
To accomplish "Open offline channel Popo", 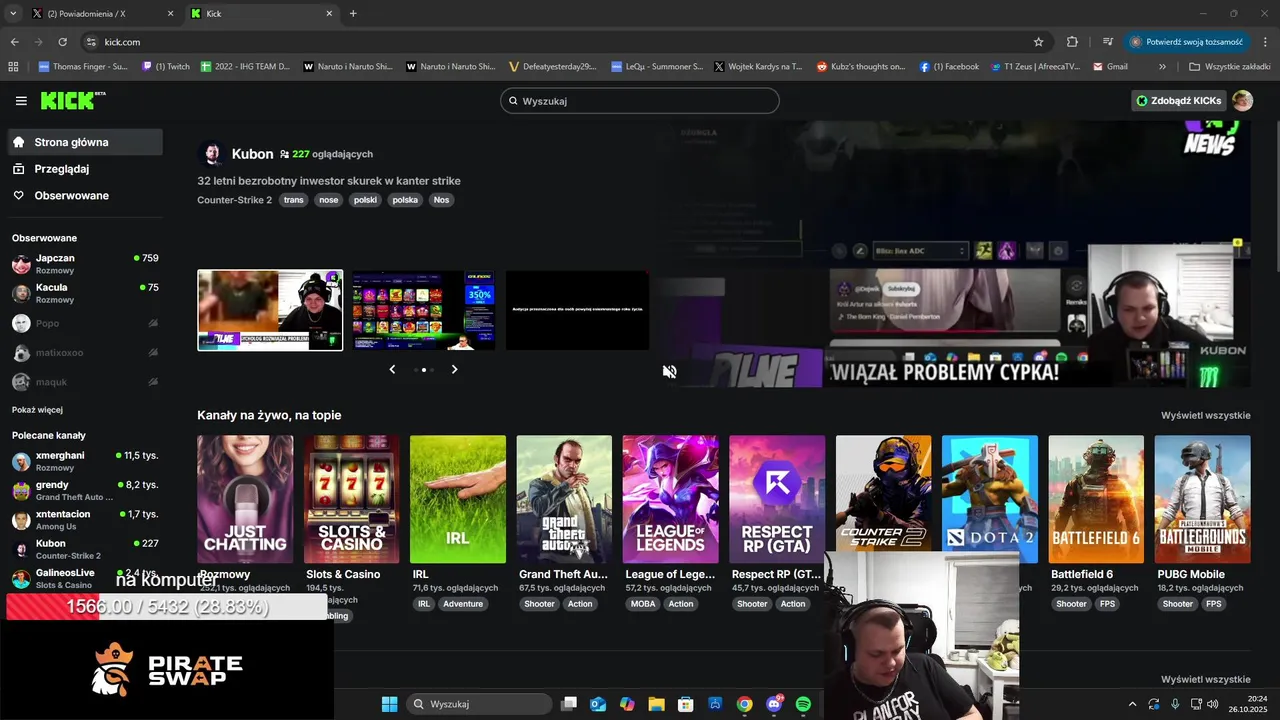I will 84,323.
